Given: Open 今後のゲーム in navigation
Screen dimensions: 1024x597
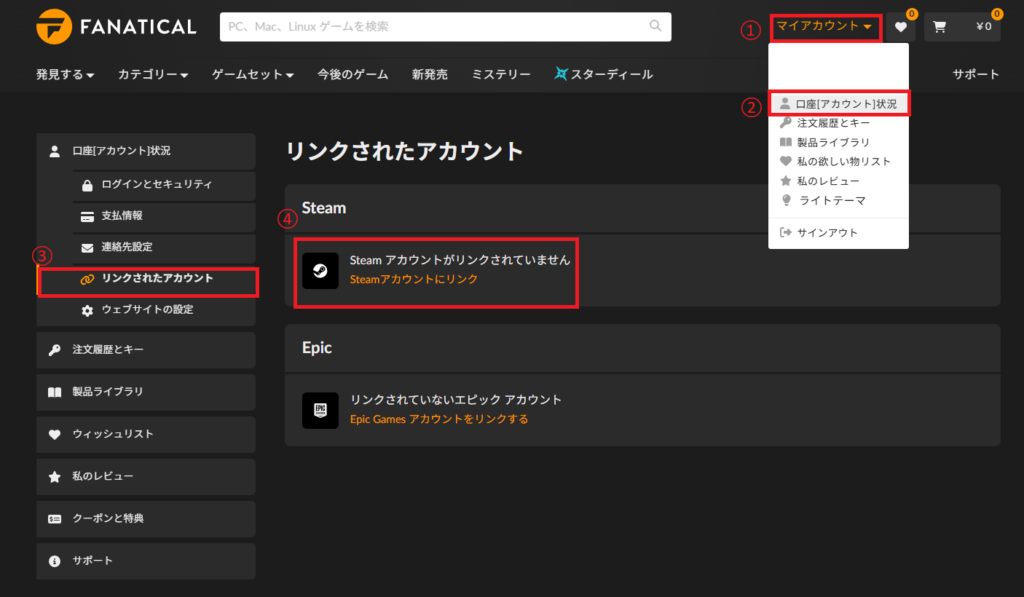Looking at the screenshot, I should click(x=353, y=74).
